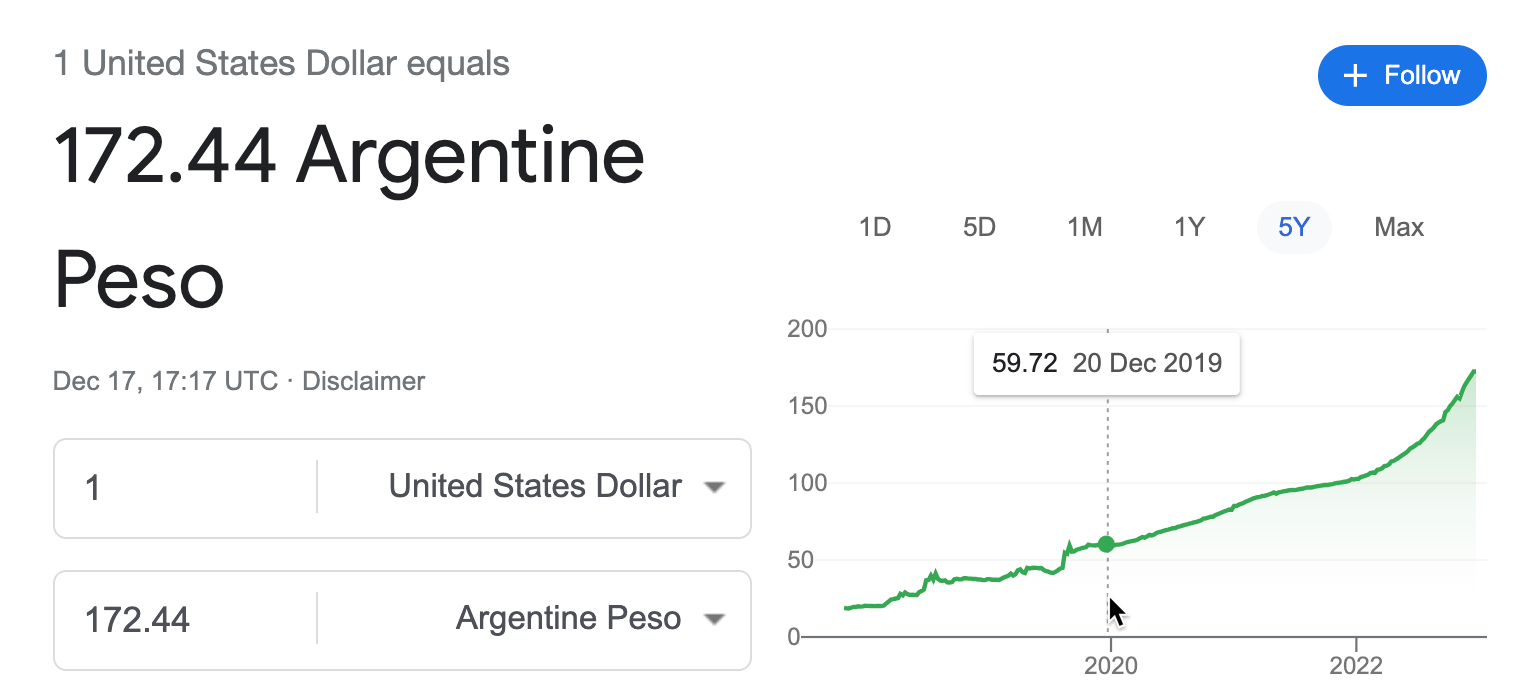Click the dollar amount input field
Image resolution: width=1518 pixels, height=698 pixels.
click(x=187, y=487)
